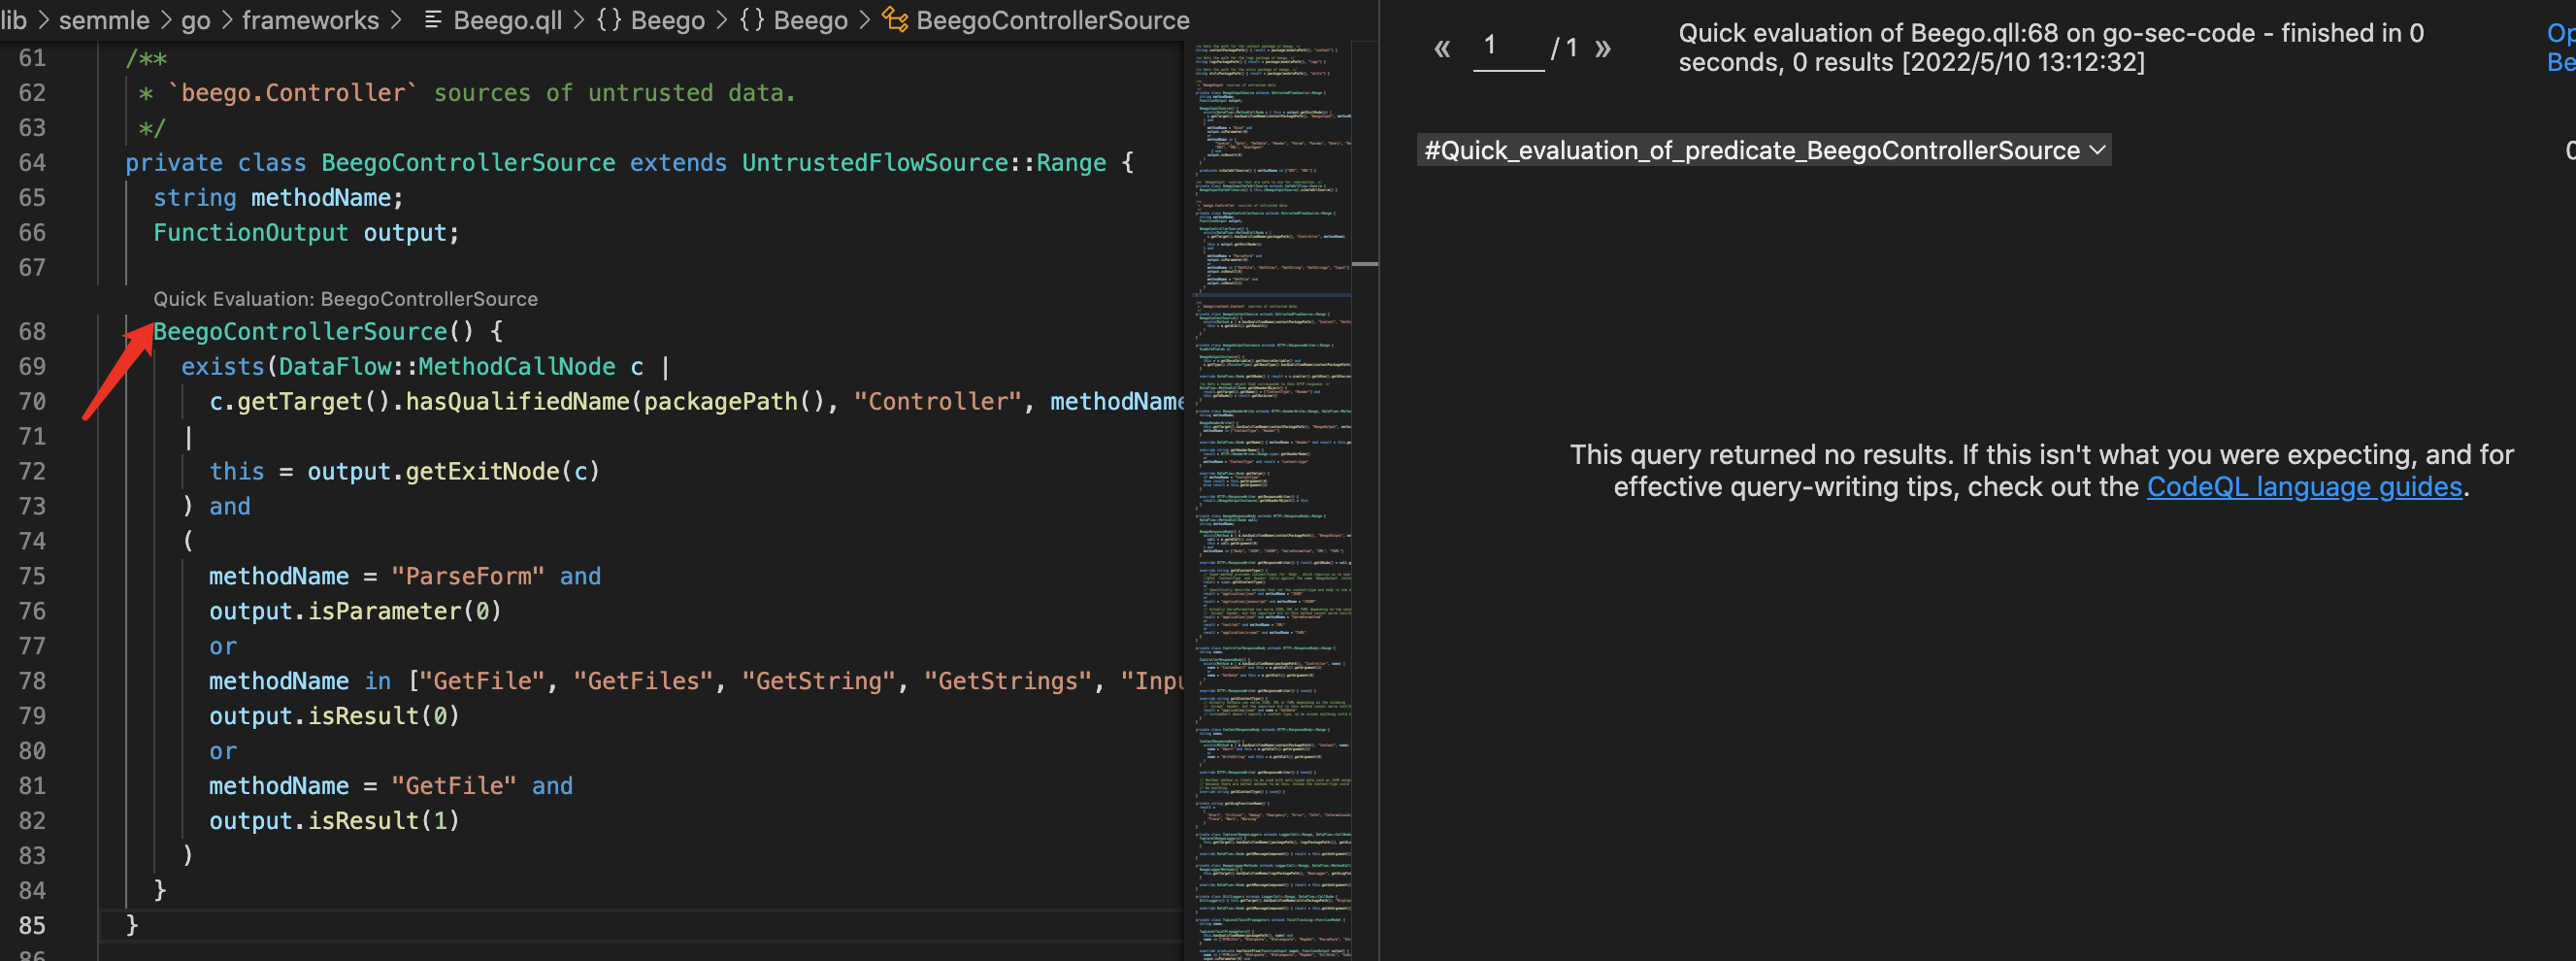
Task: Click UntrustedFlowSource in the class declaration
Action: pyautogui.click(x=874, y=162)
